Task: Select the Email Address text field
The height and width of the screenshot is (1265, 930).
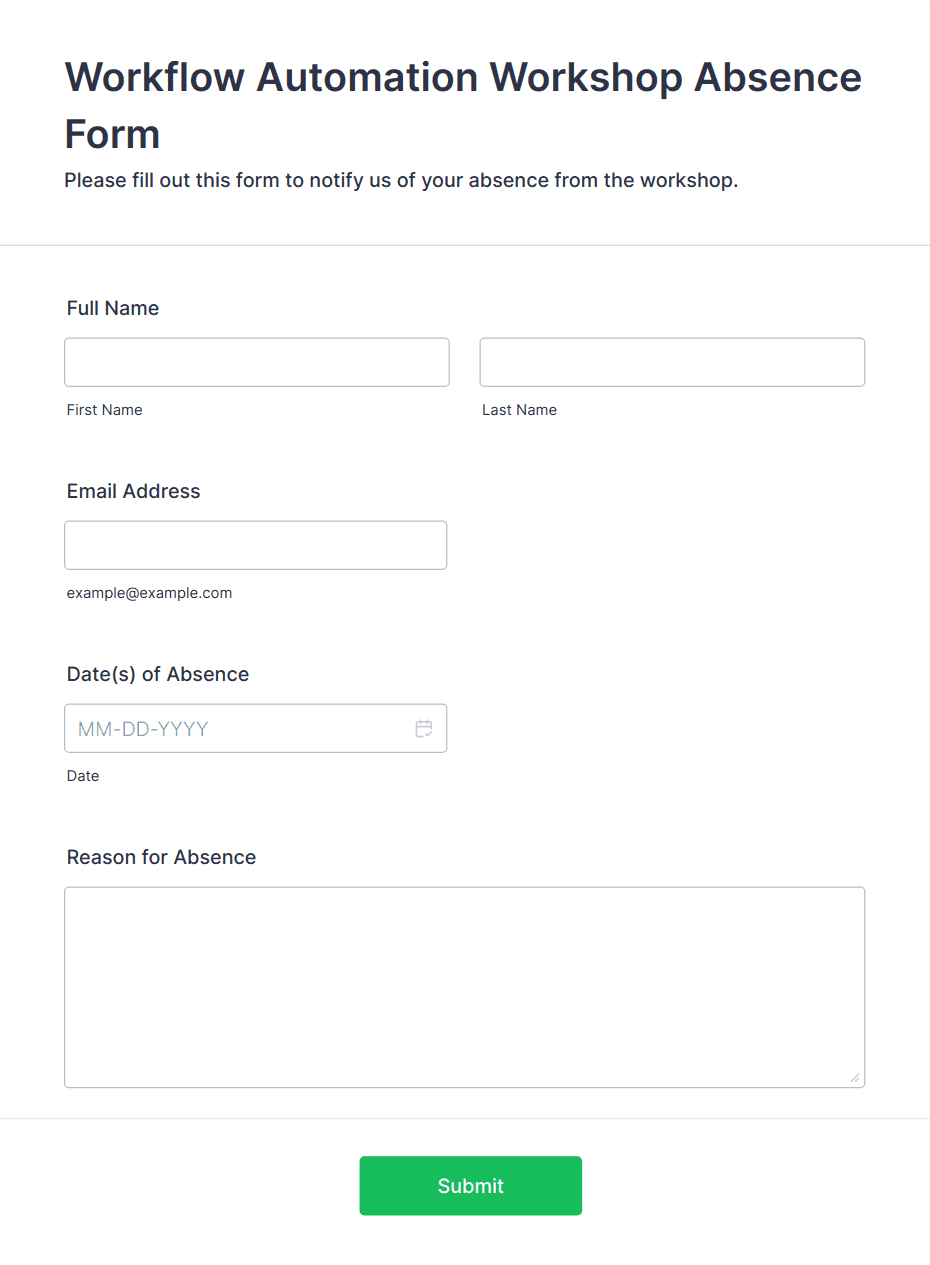Action: point(256,545)
